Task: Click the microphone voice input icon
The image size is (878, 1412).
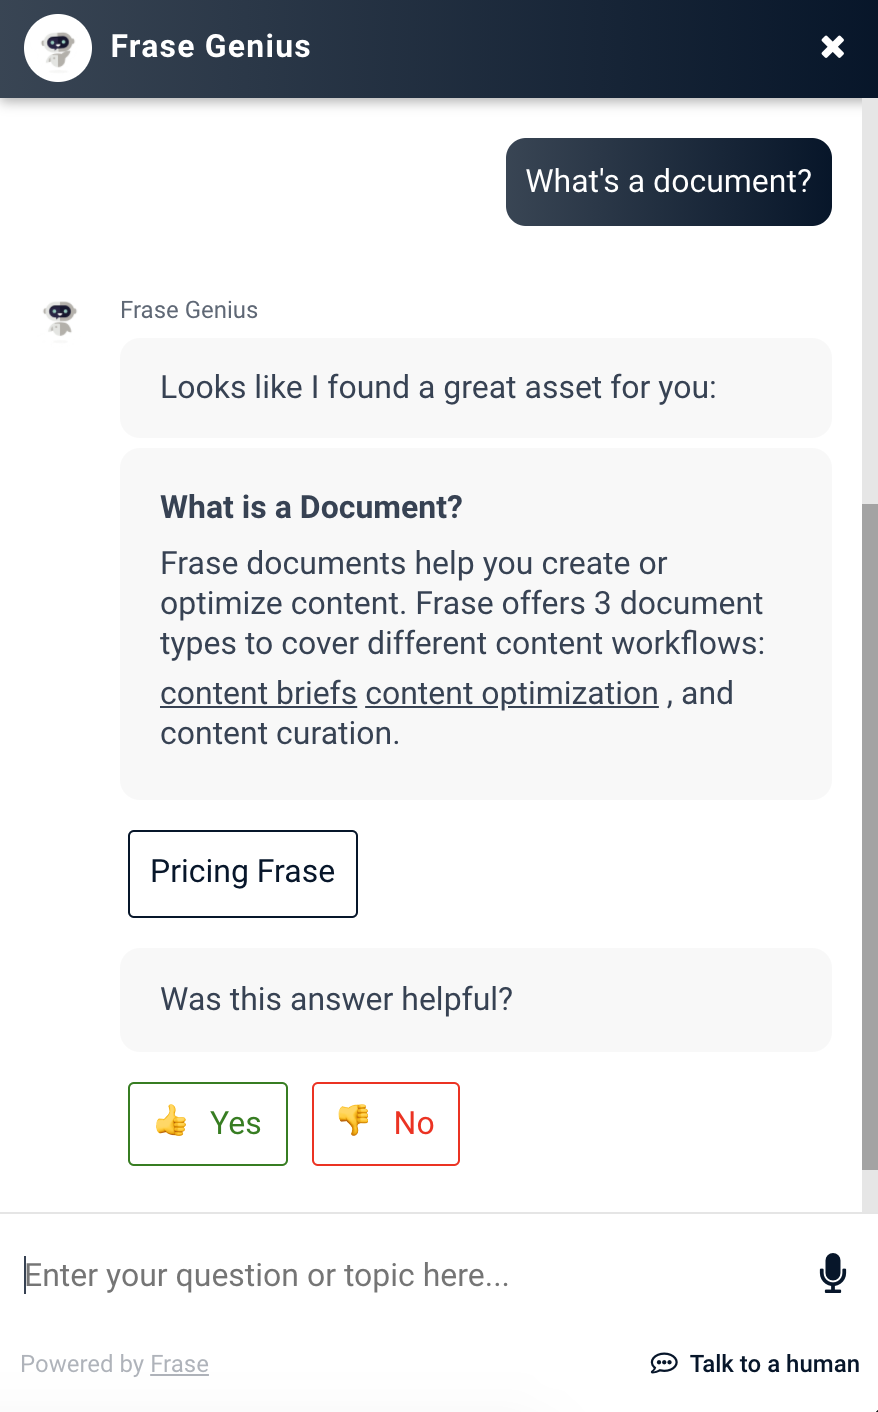Action: point(832,1274)
